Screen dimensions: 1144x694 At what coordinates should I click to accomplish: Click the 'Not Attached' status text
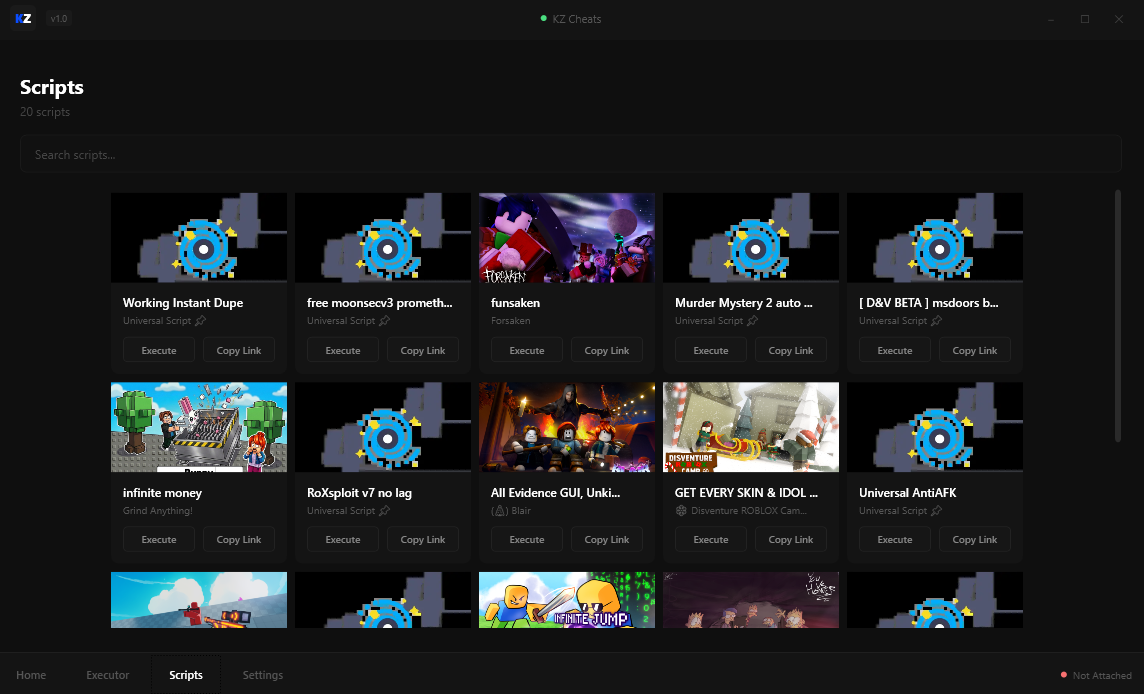click(1102, 675)
